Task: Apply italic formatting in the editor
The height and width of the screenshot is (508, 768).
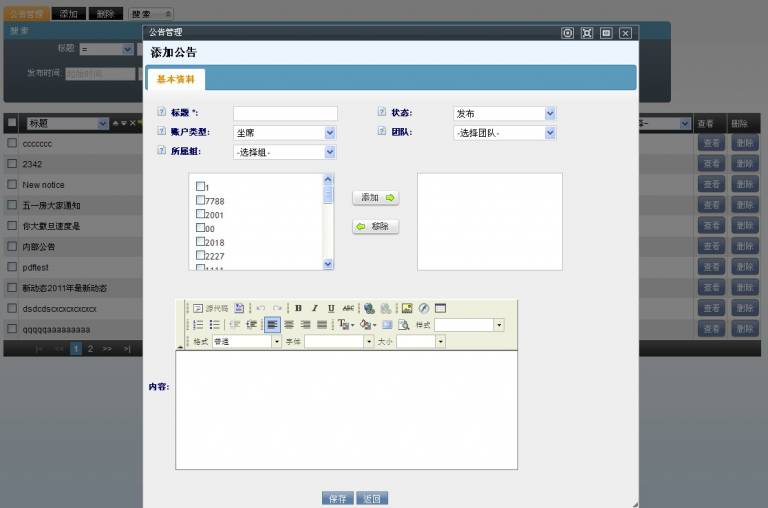Action: 314,308
